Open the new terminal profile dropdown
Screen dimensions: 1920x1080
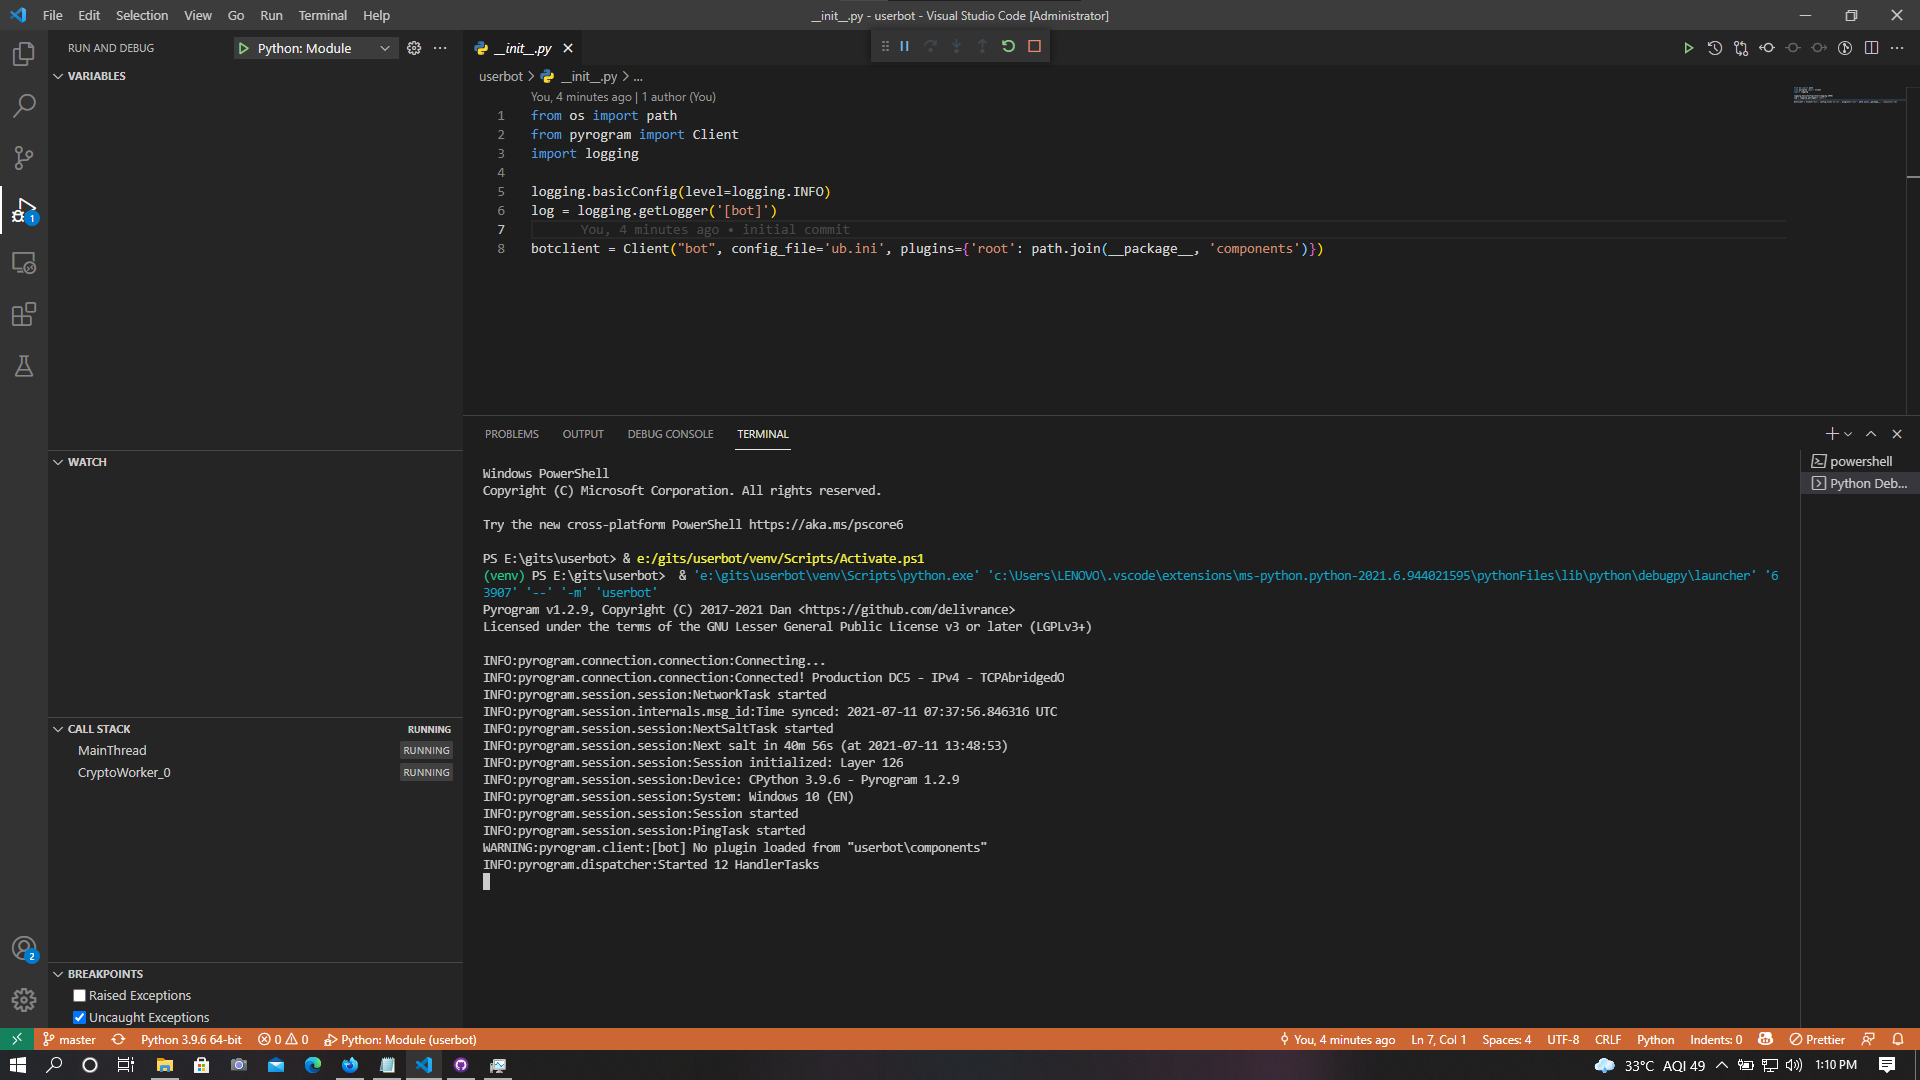pos(1848,434)
